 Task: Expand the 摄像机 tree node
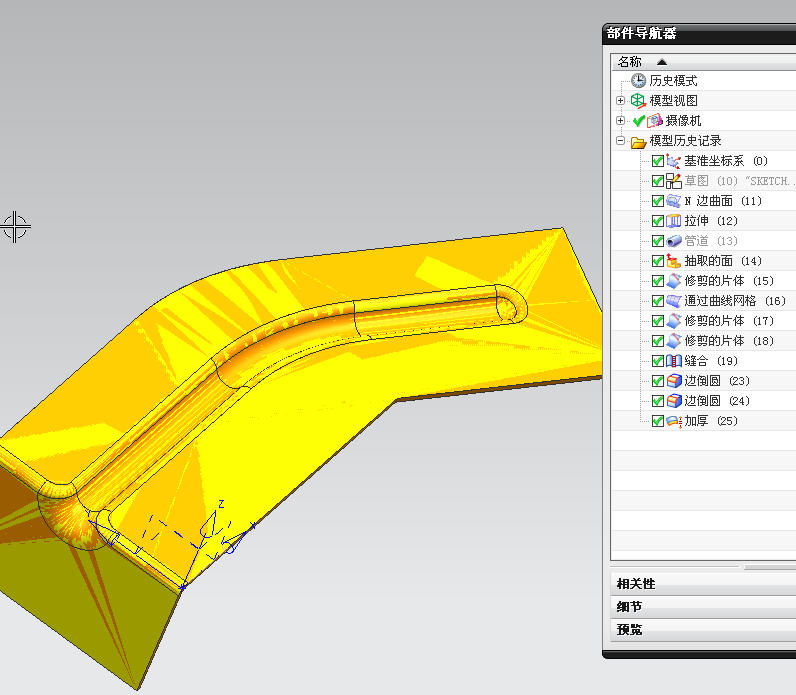click(x=620, y=120)
